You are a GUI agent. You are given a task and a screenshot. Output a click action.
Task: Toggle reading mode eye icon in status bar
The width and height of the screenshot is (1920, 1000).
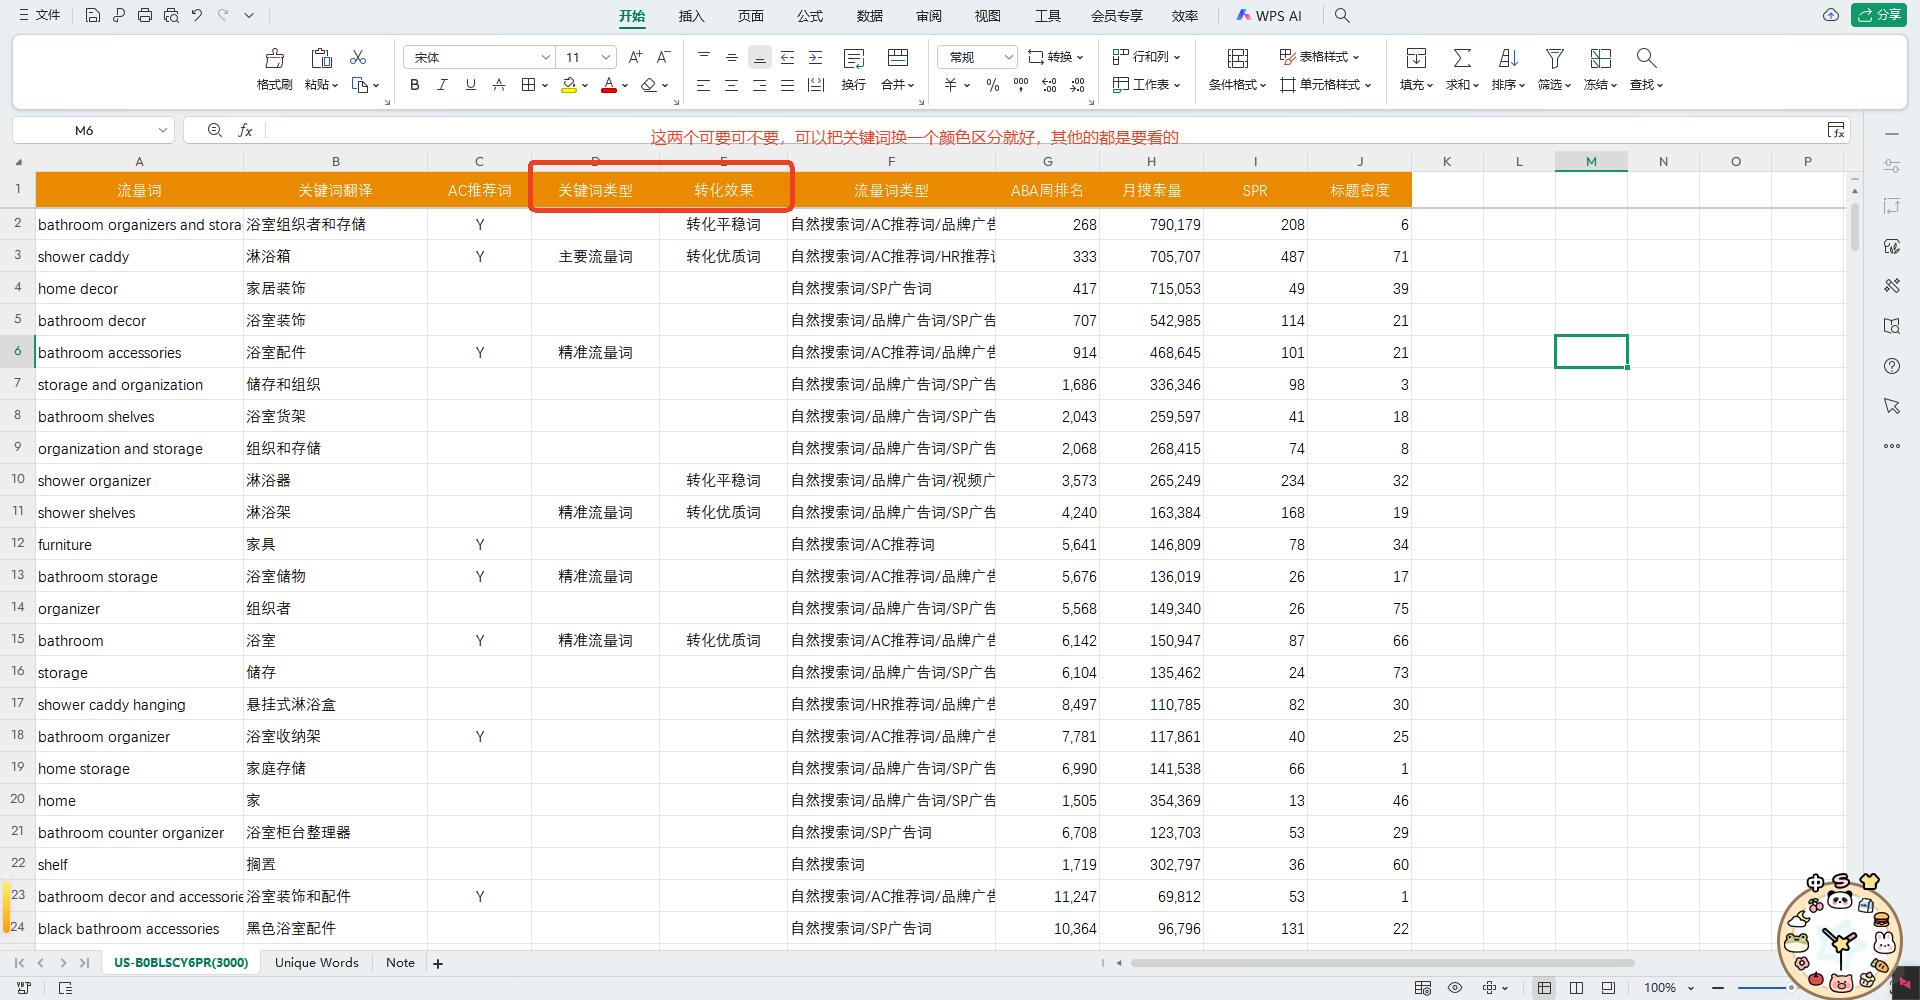click(1455, 988)
